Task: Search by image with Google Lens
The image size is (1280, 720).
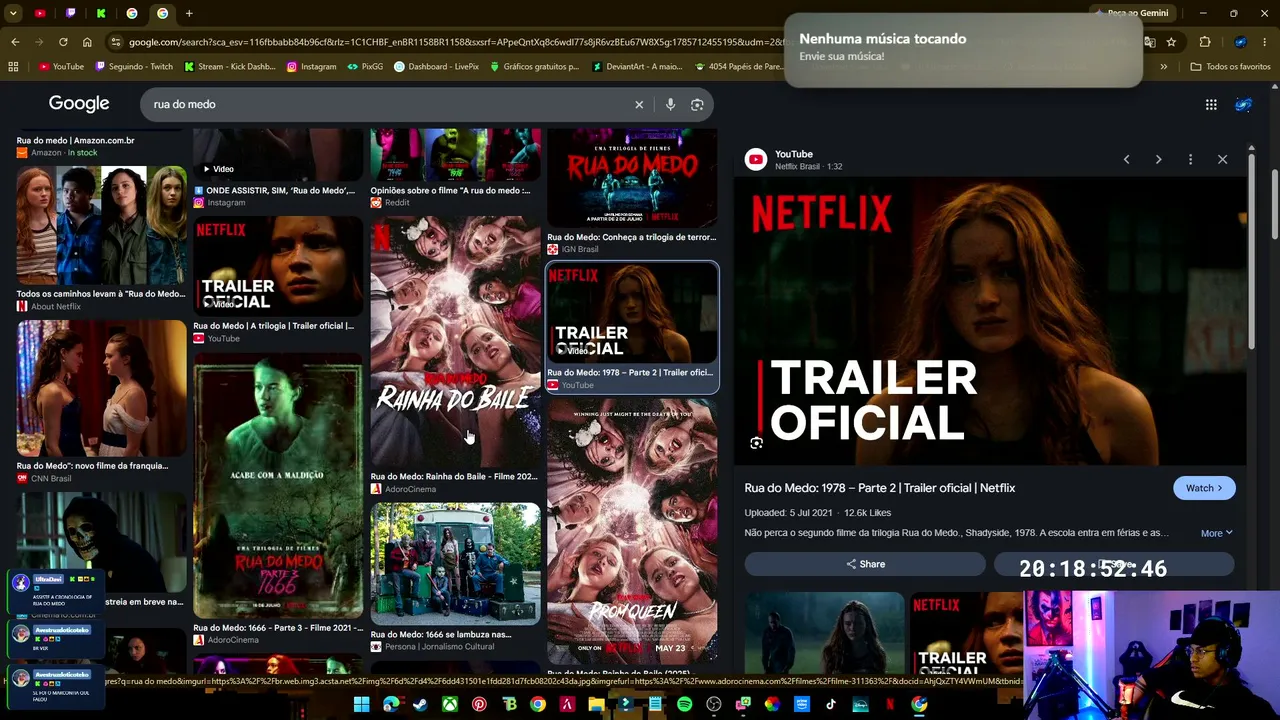Action: [697, 104]
